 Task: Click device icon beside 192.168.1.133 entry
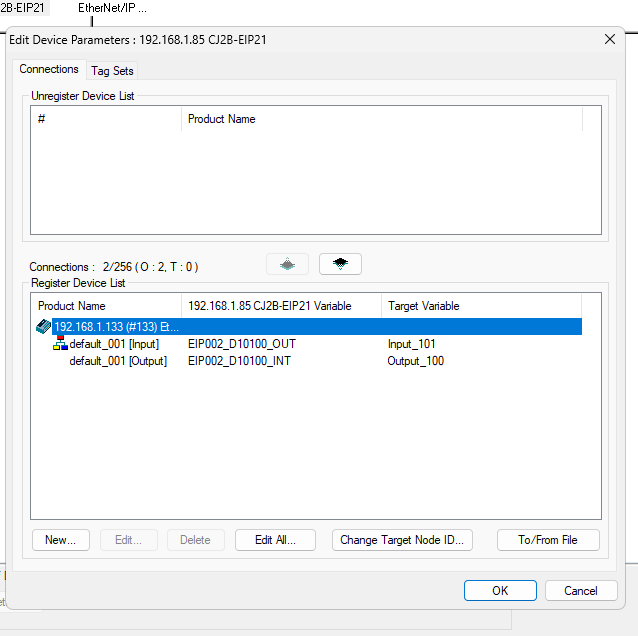pos(43,326)
